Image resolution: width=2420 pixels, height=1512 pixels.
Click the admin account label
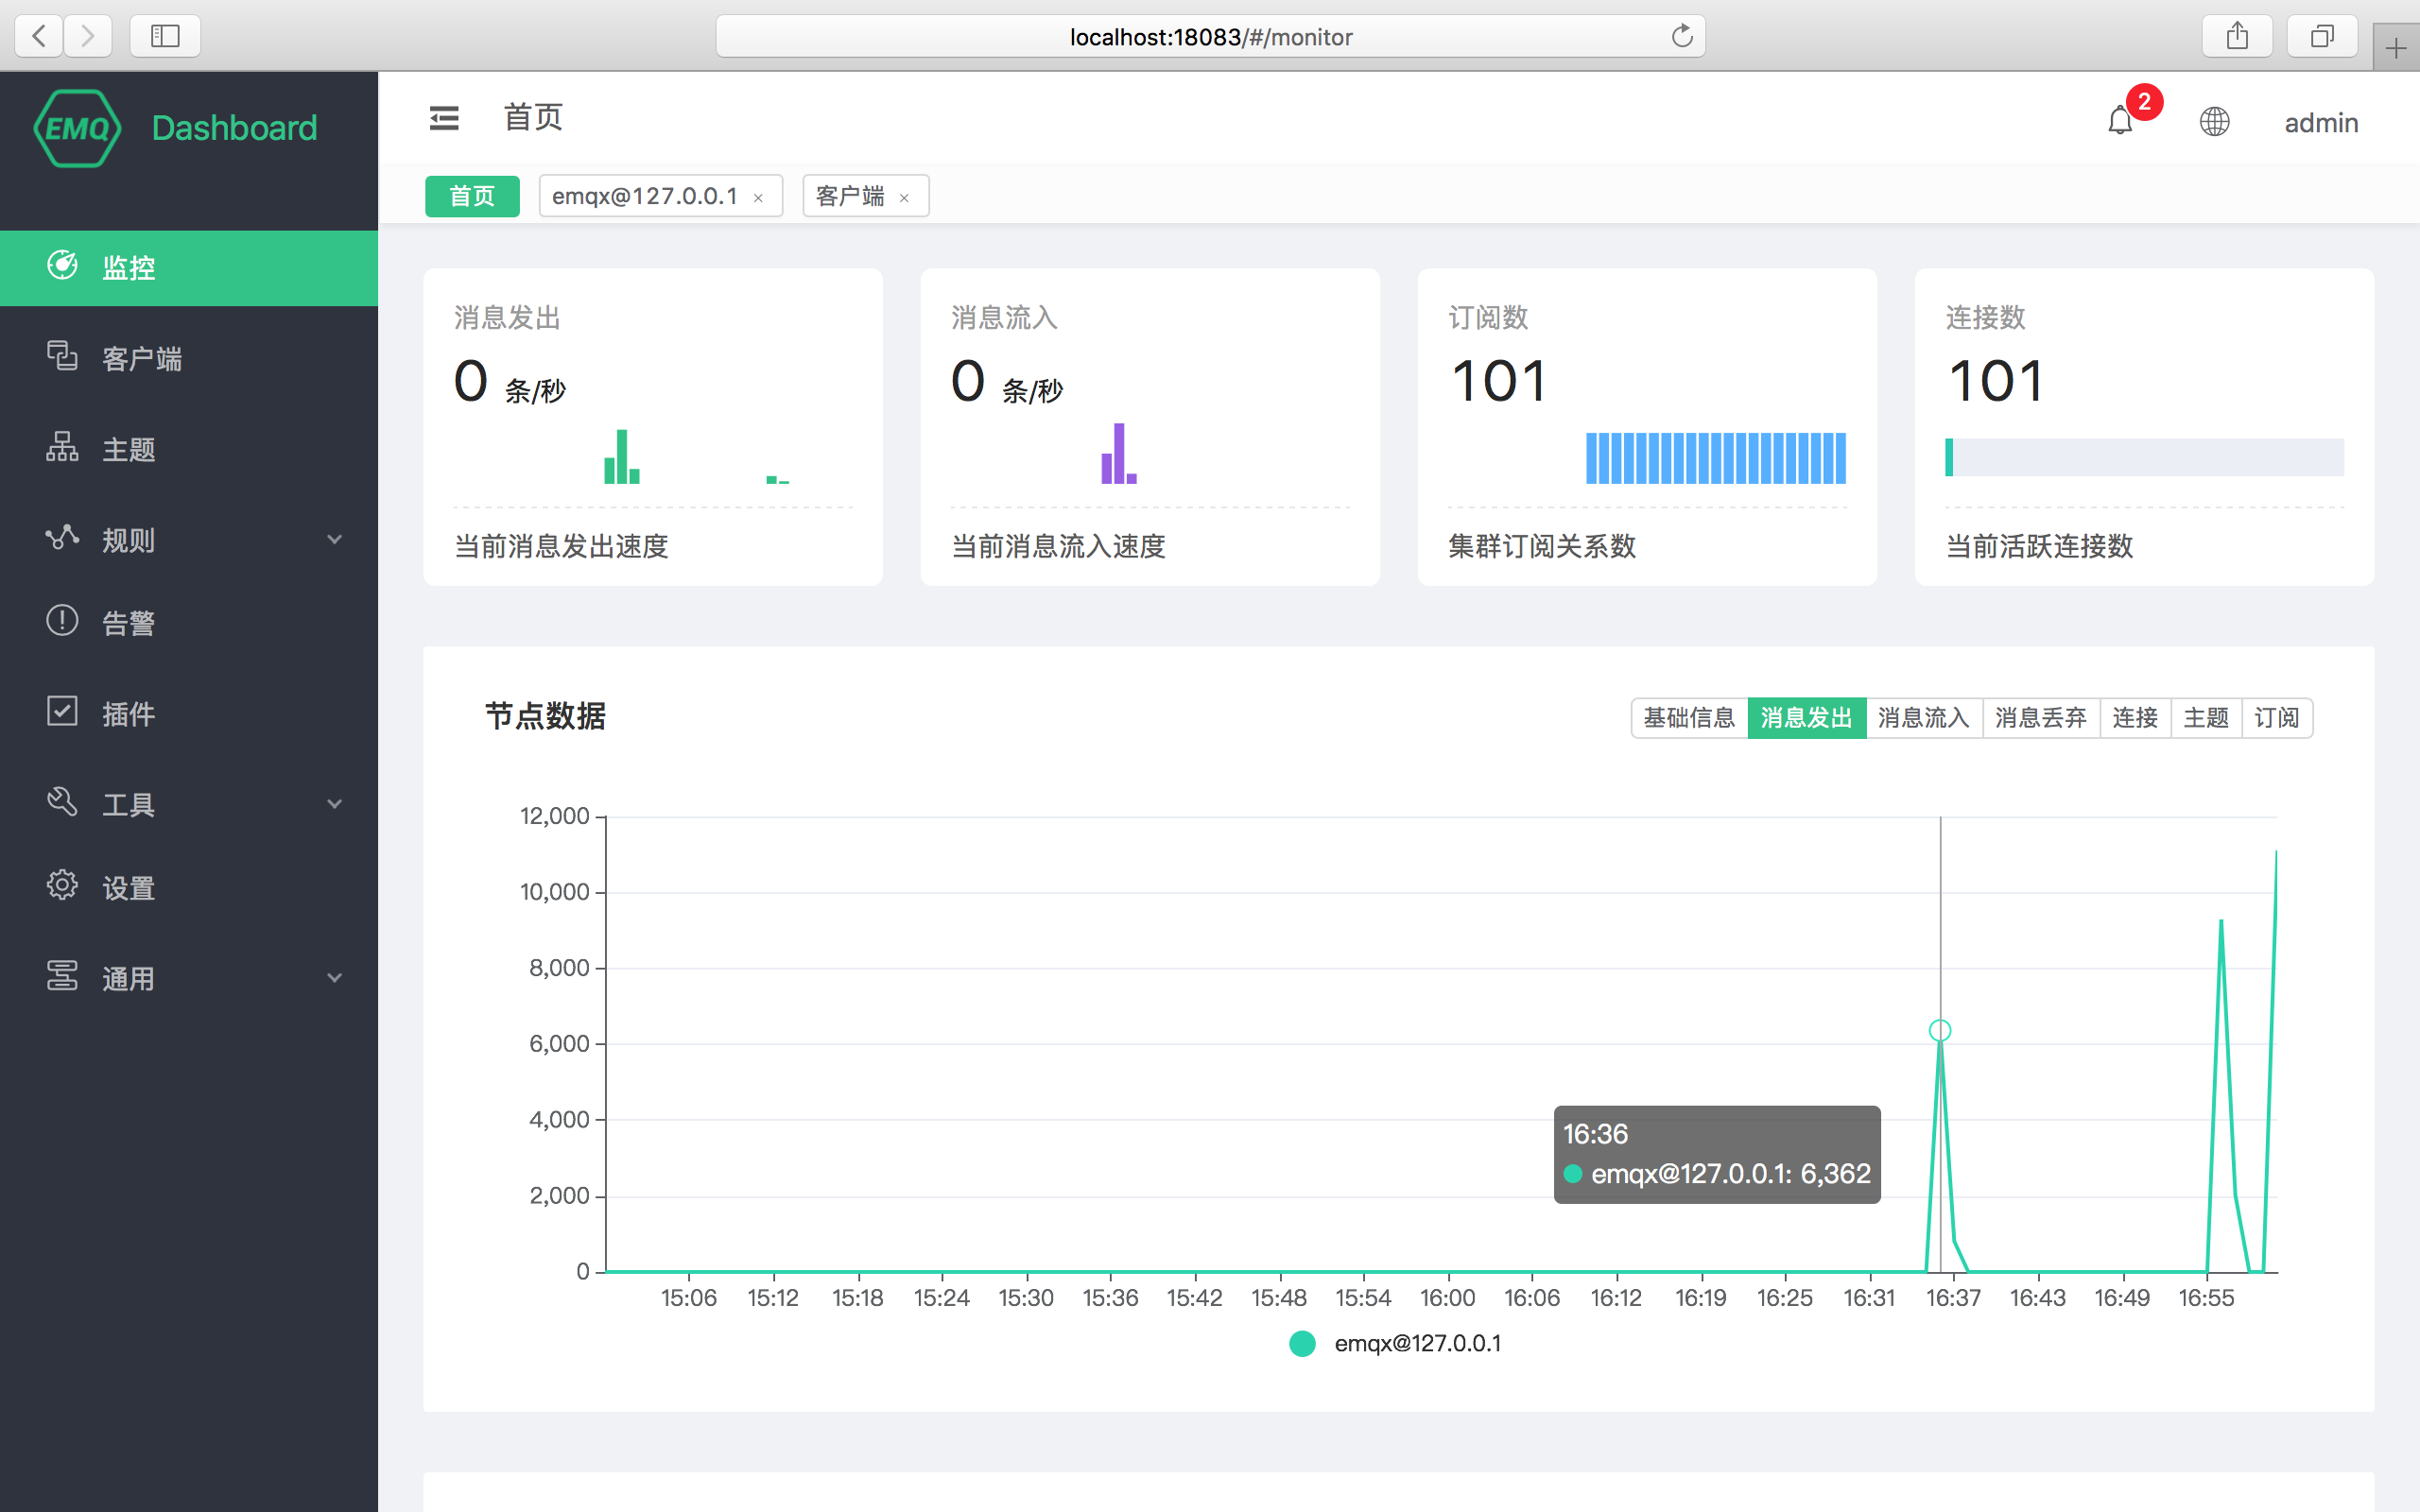point(2321,122)
